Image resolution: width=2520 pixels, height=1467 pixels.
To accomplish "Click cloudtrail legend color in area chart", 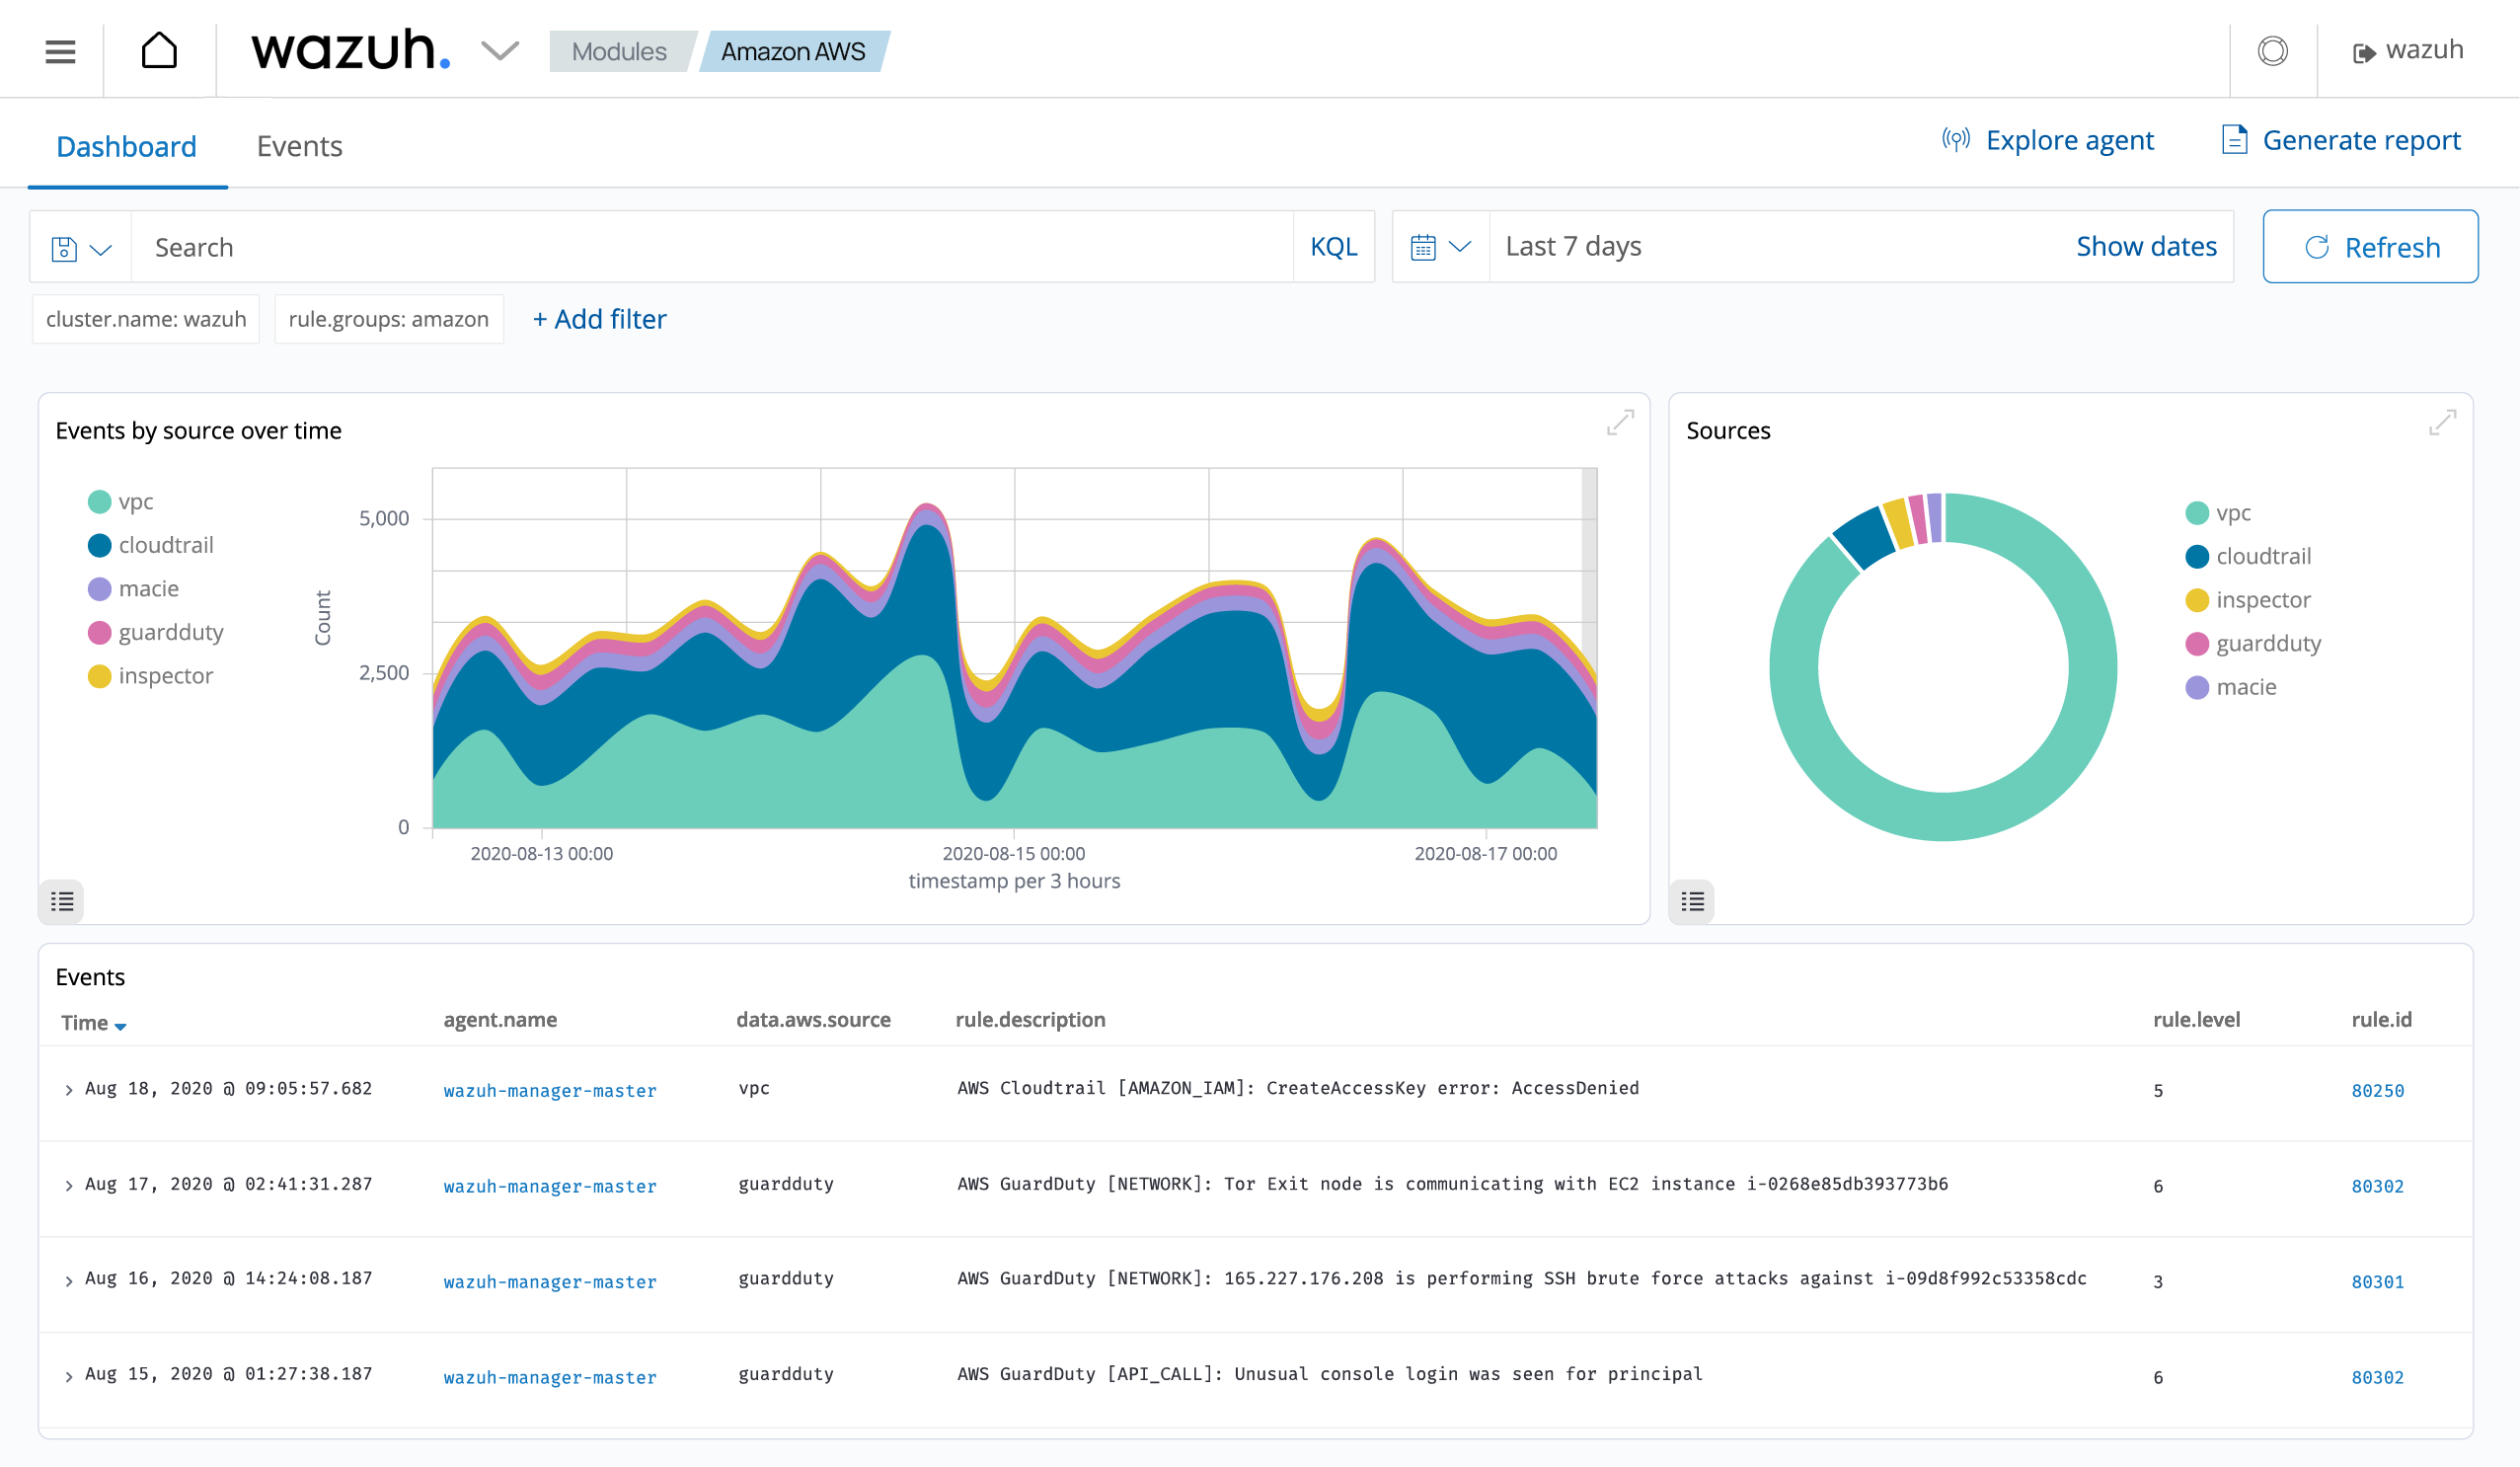I will click(99, 546).
